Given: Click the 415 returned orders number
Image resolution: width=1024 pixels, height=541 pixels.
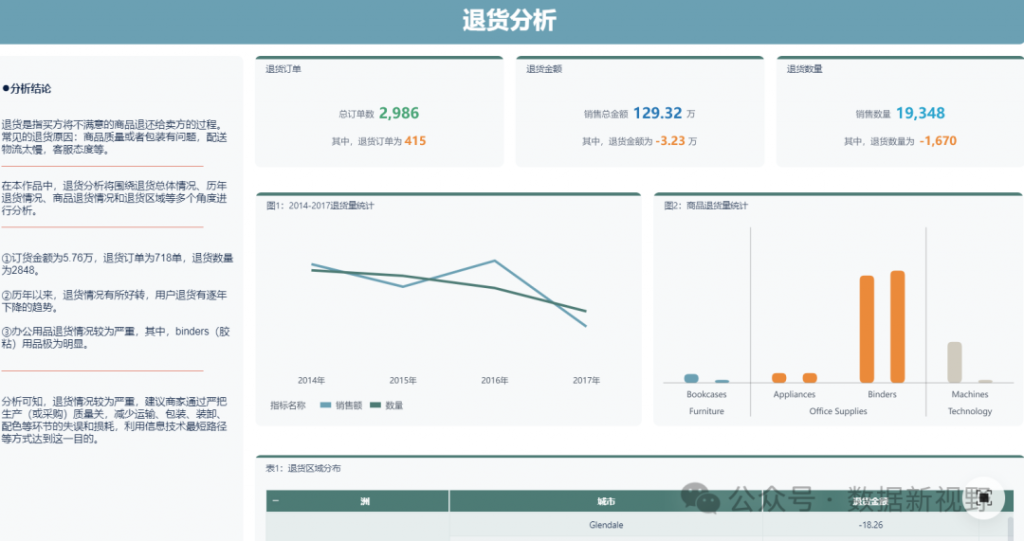Looking at the screenshot, I should point(415,141).
